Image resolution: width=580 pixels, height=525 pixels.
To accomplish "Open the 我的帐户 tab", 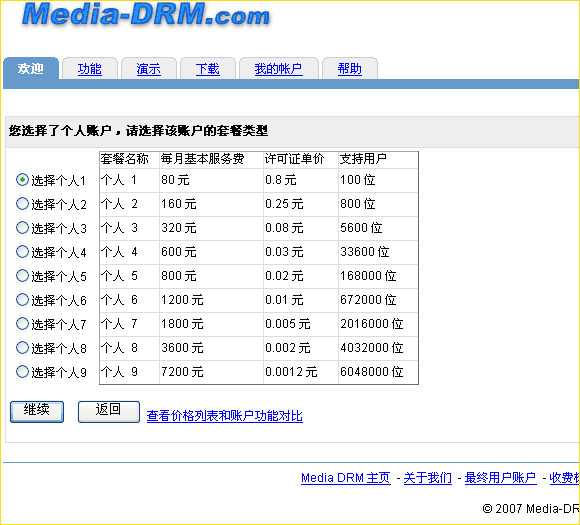I will 279,69.
